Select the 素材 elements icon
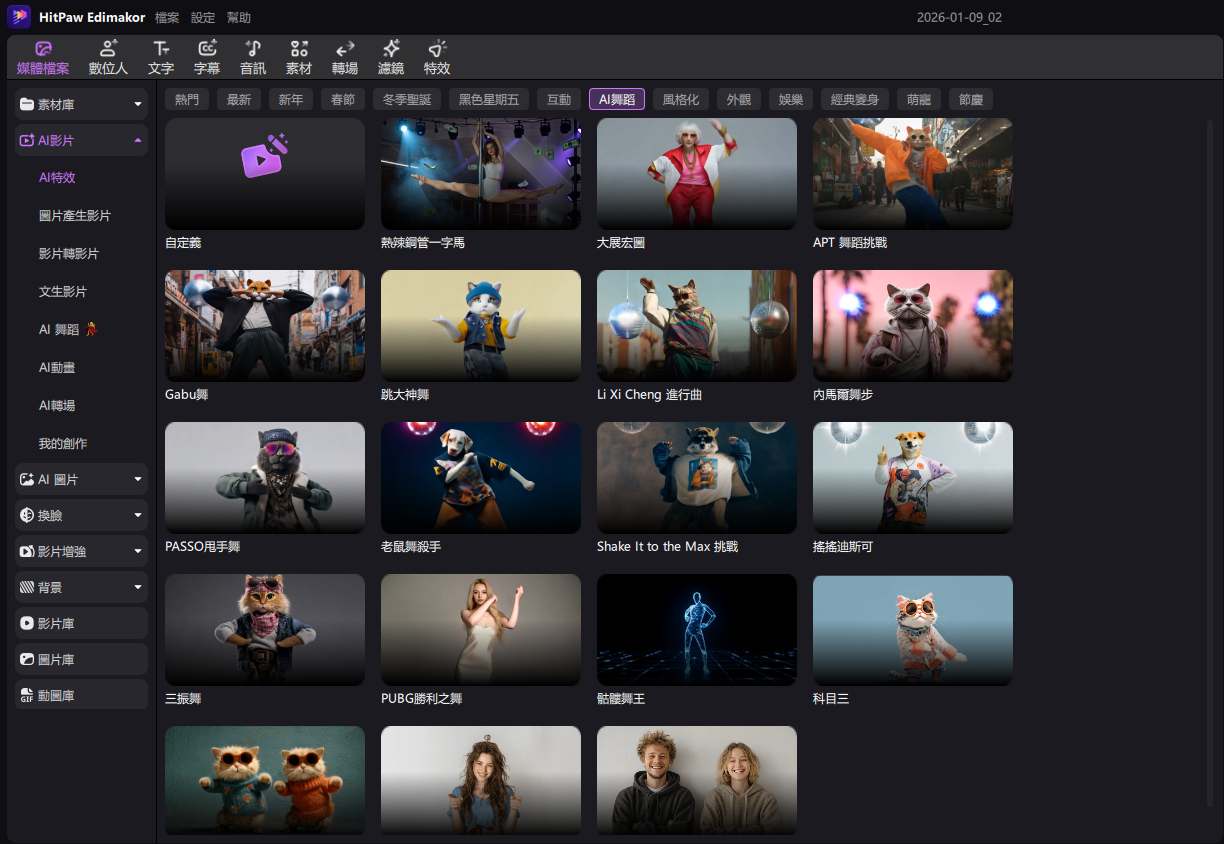This screenshot has width=1224, height=844. [299, 58]
